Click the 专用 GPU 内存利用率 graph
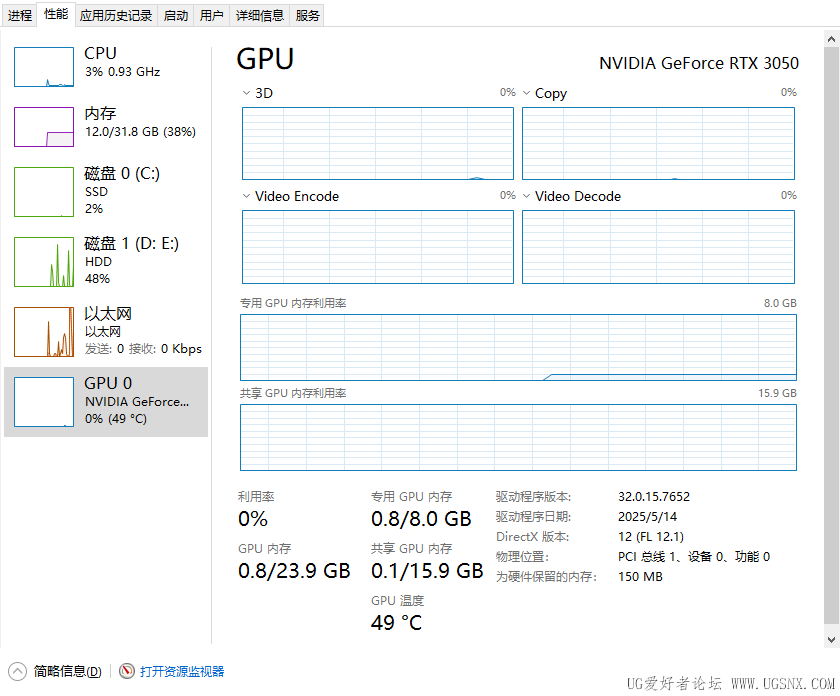Viewport: 840px width, 696px height. coord(518,347)
